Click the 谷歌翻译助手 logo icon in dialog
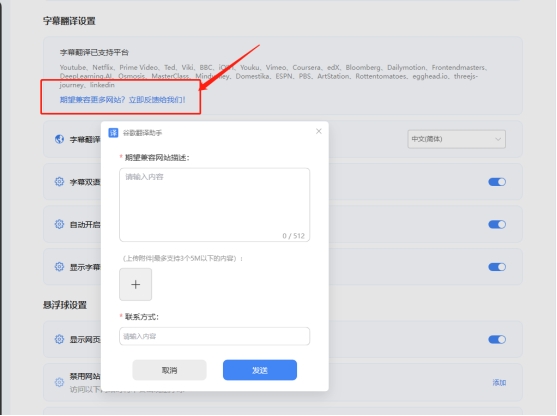Image resolution: width=557 pixels, height=416 pixels. pos(113,133)
